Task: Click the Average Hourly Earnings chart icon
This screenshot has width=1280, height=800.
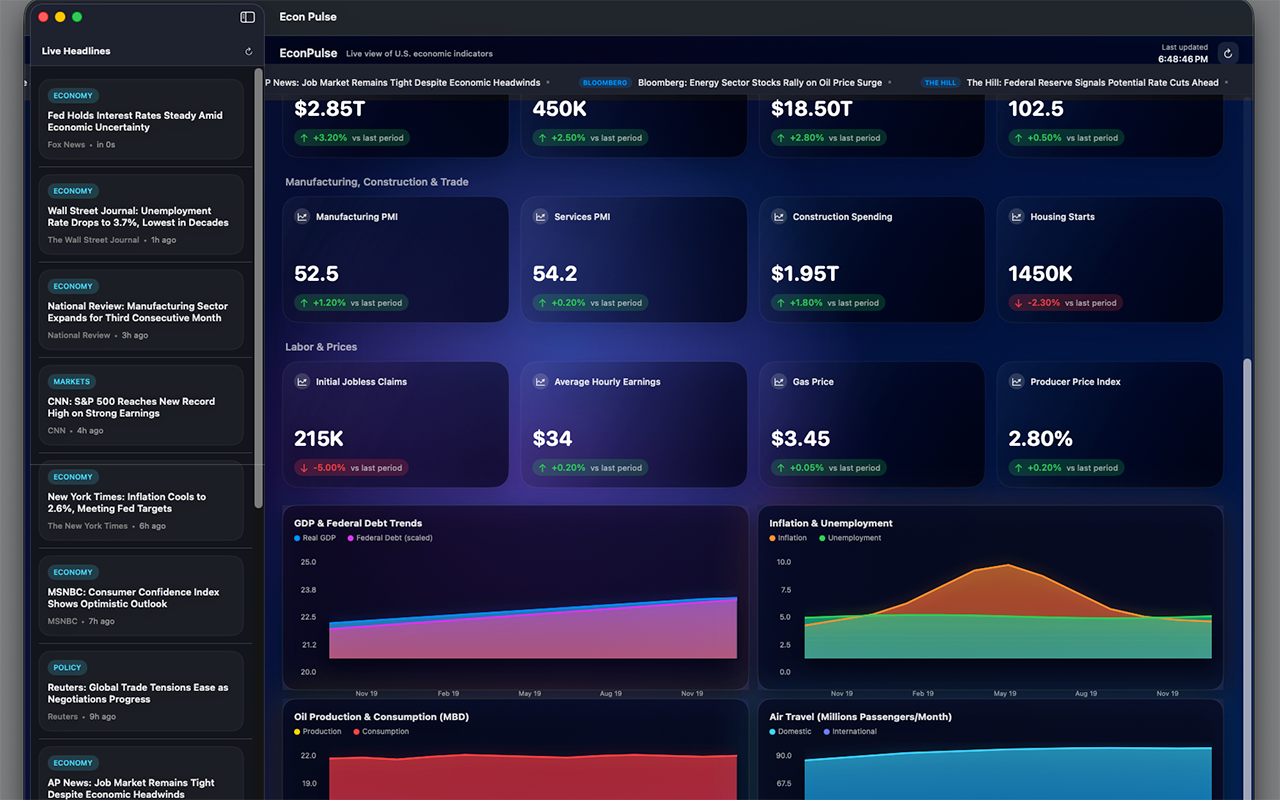Action: pyautogui.click(x=541, y=381)
